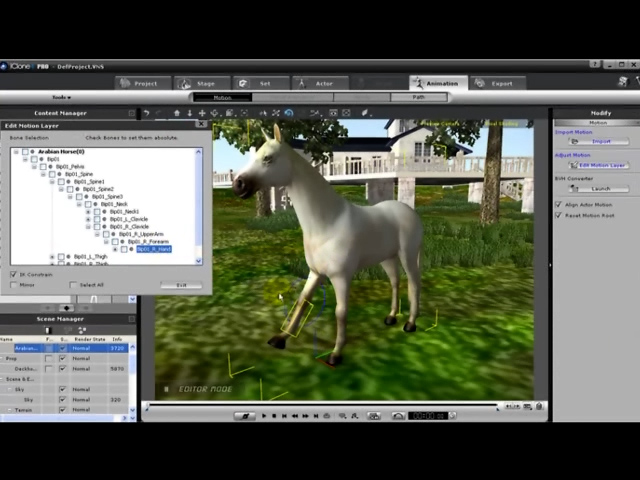This screenshot has height=480, width=640.
Task: Jump to the last frame
Action: (x=316, y=416)
